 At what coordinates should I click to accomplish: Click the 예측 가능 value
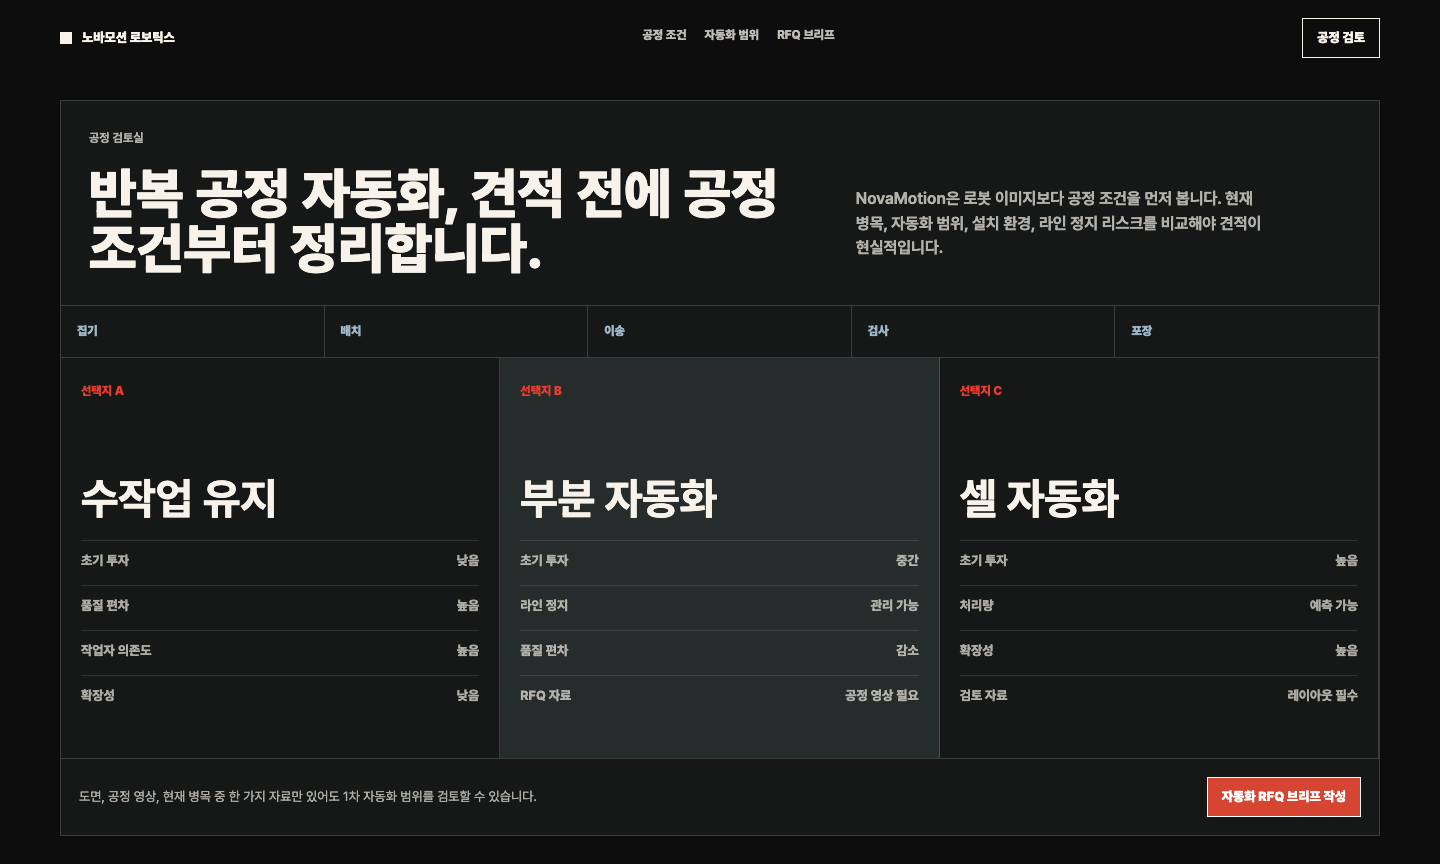click(x=1334, y=606)
